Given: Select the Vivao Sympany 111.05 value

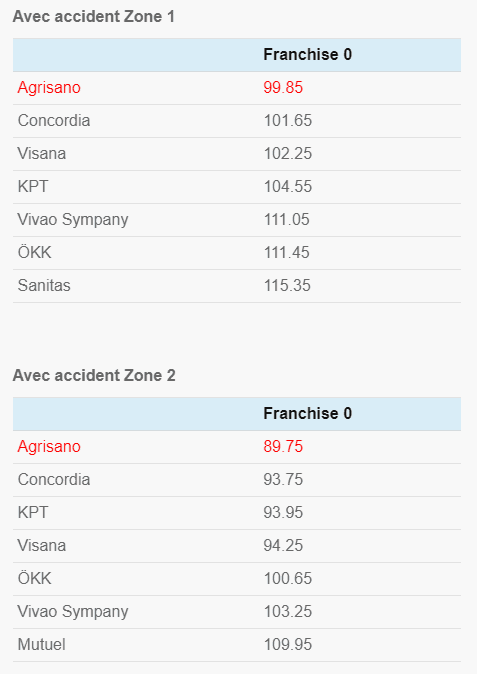Looking at the screenshot, I should click(x=286, y=220).
